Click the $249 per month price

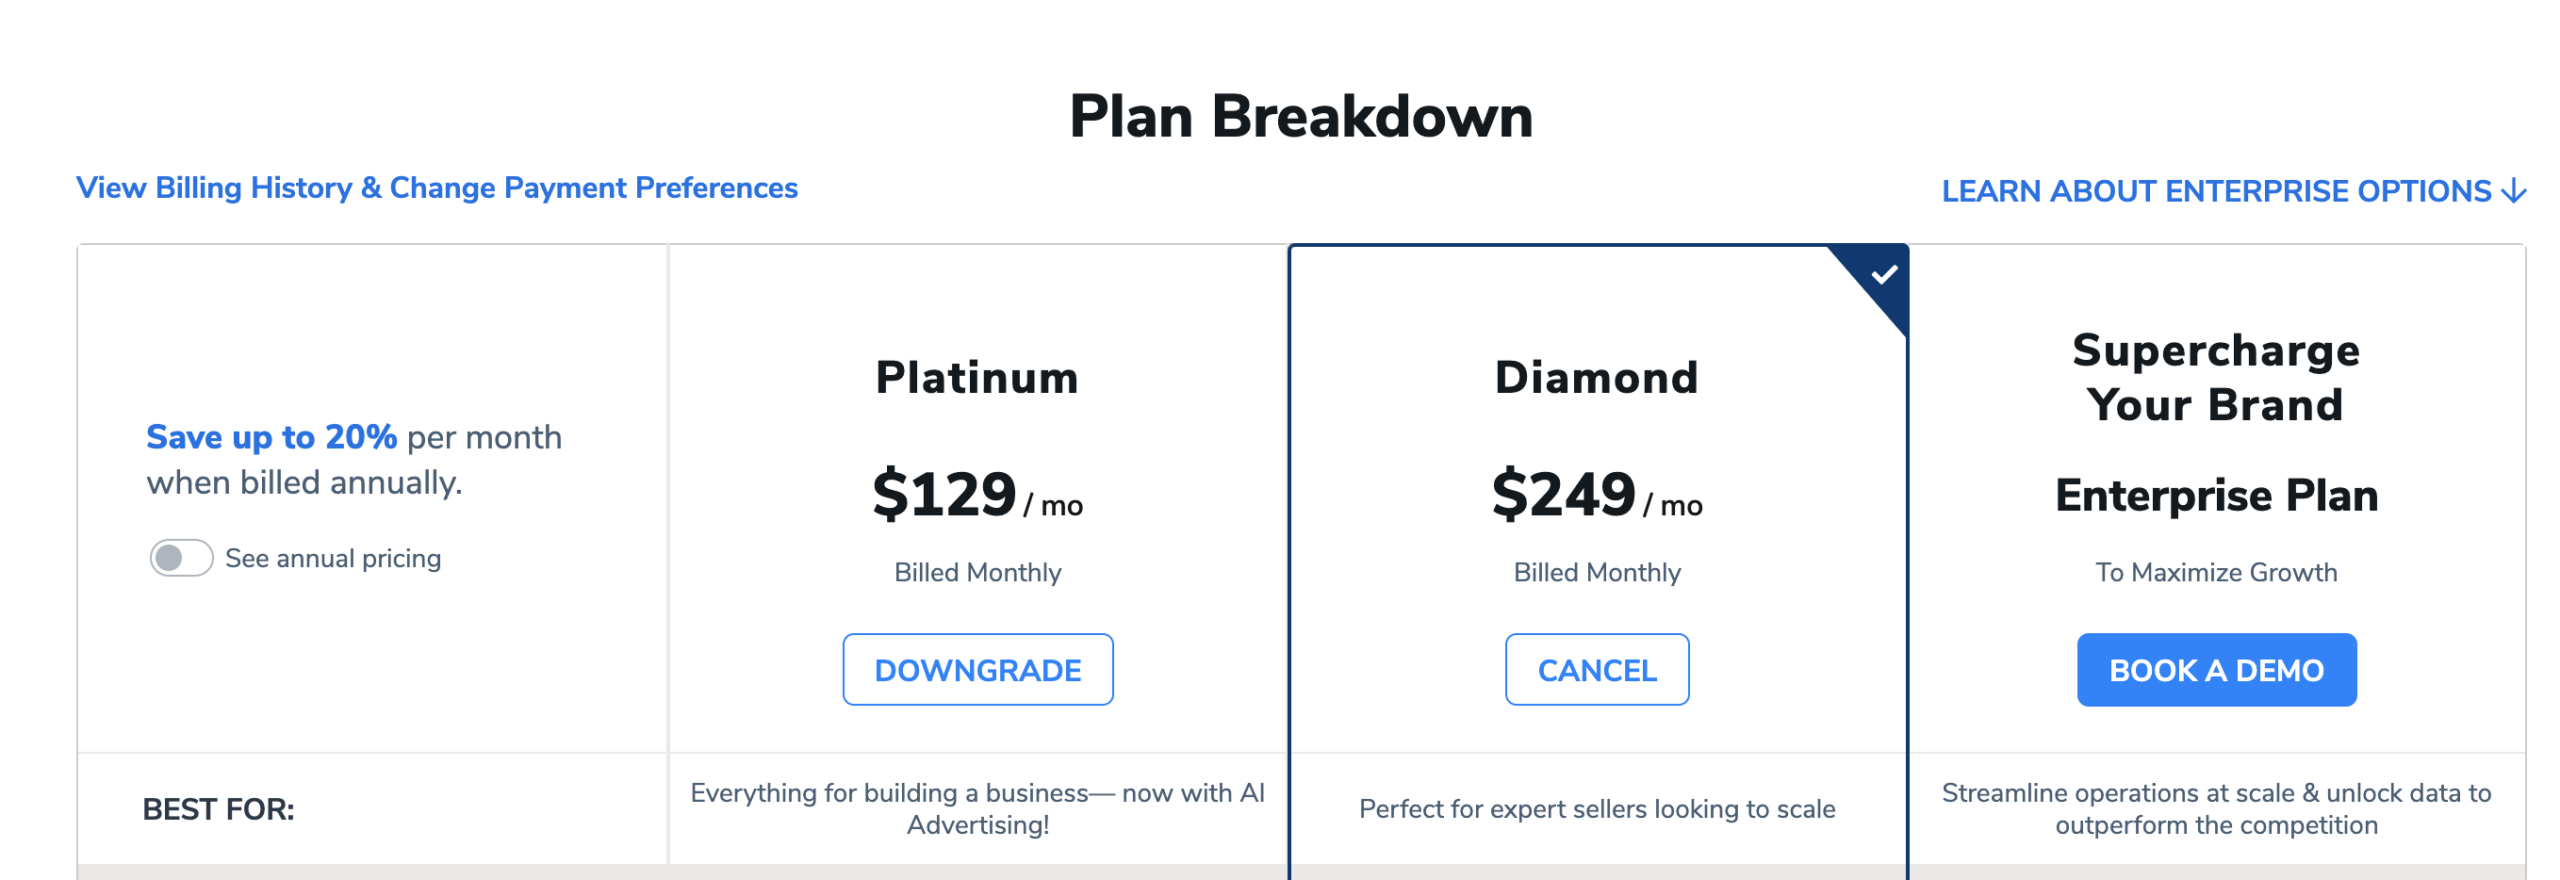pos(1596,495)
